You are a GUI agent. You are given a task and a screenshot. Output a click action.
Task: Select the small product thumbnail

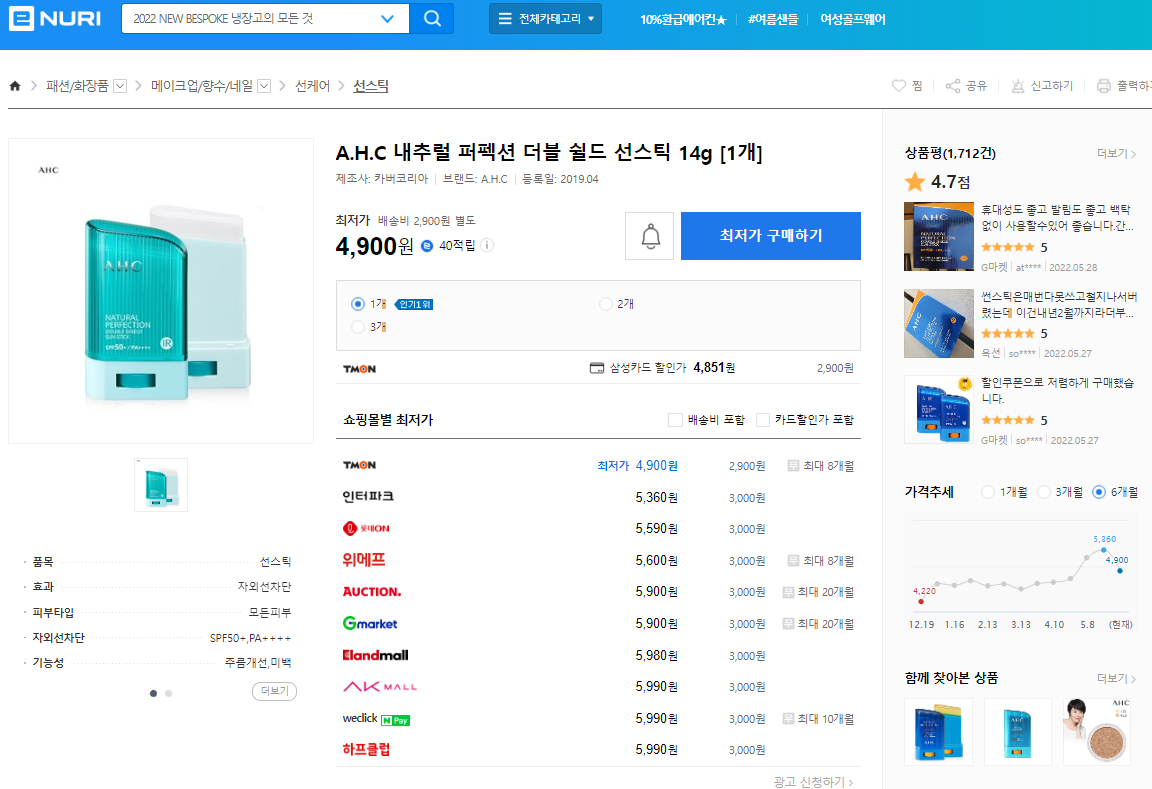[x=161, y=485]
